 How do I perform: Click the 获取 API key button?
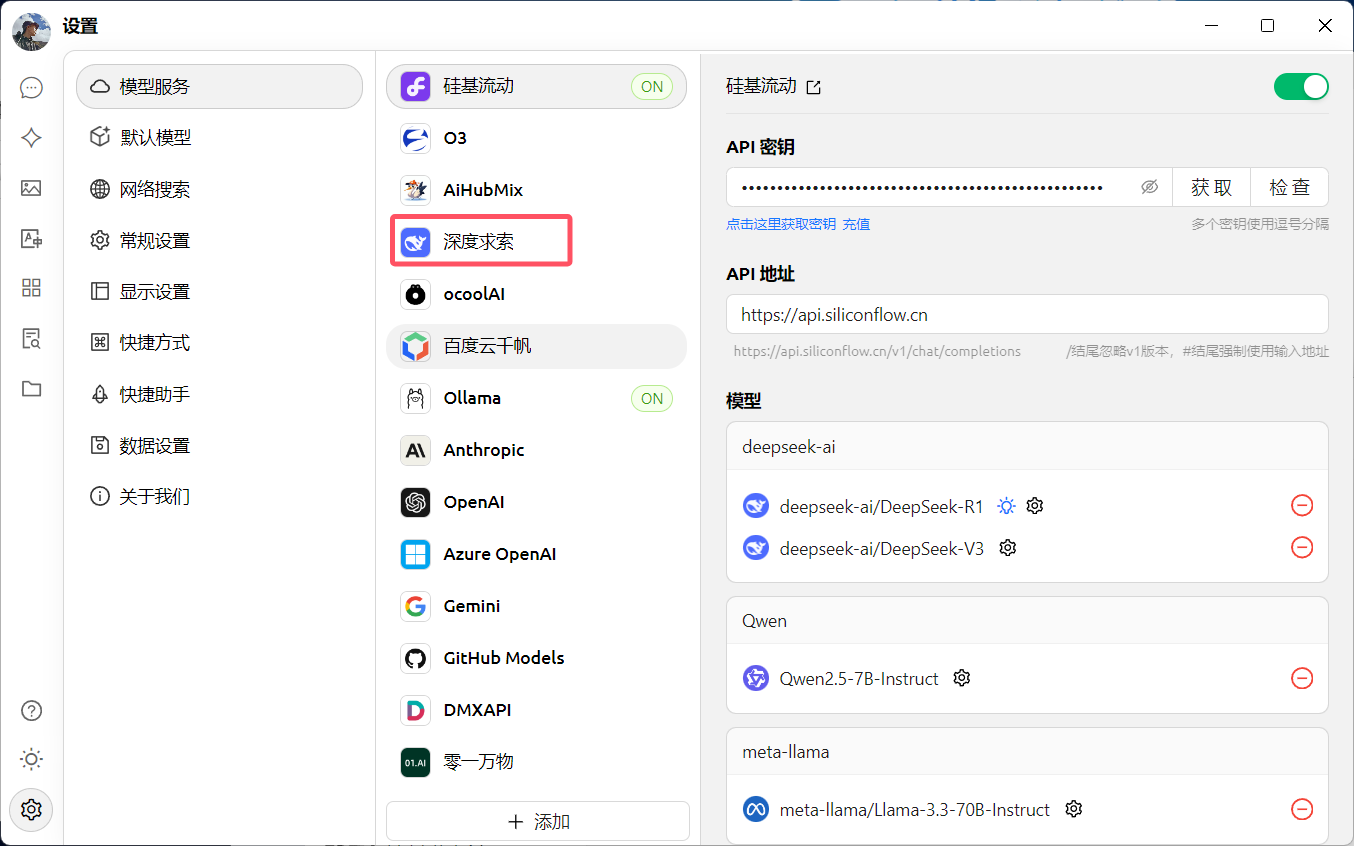point(1211,187)
